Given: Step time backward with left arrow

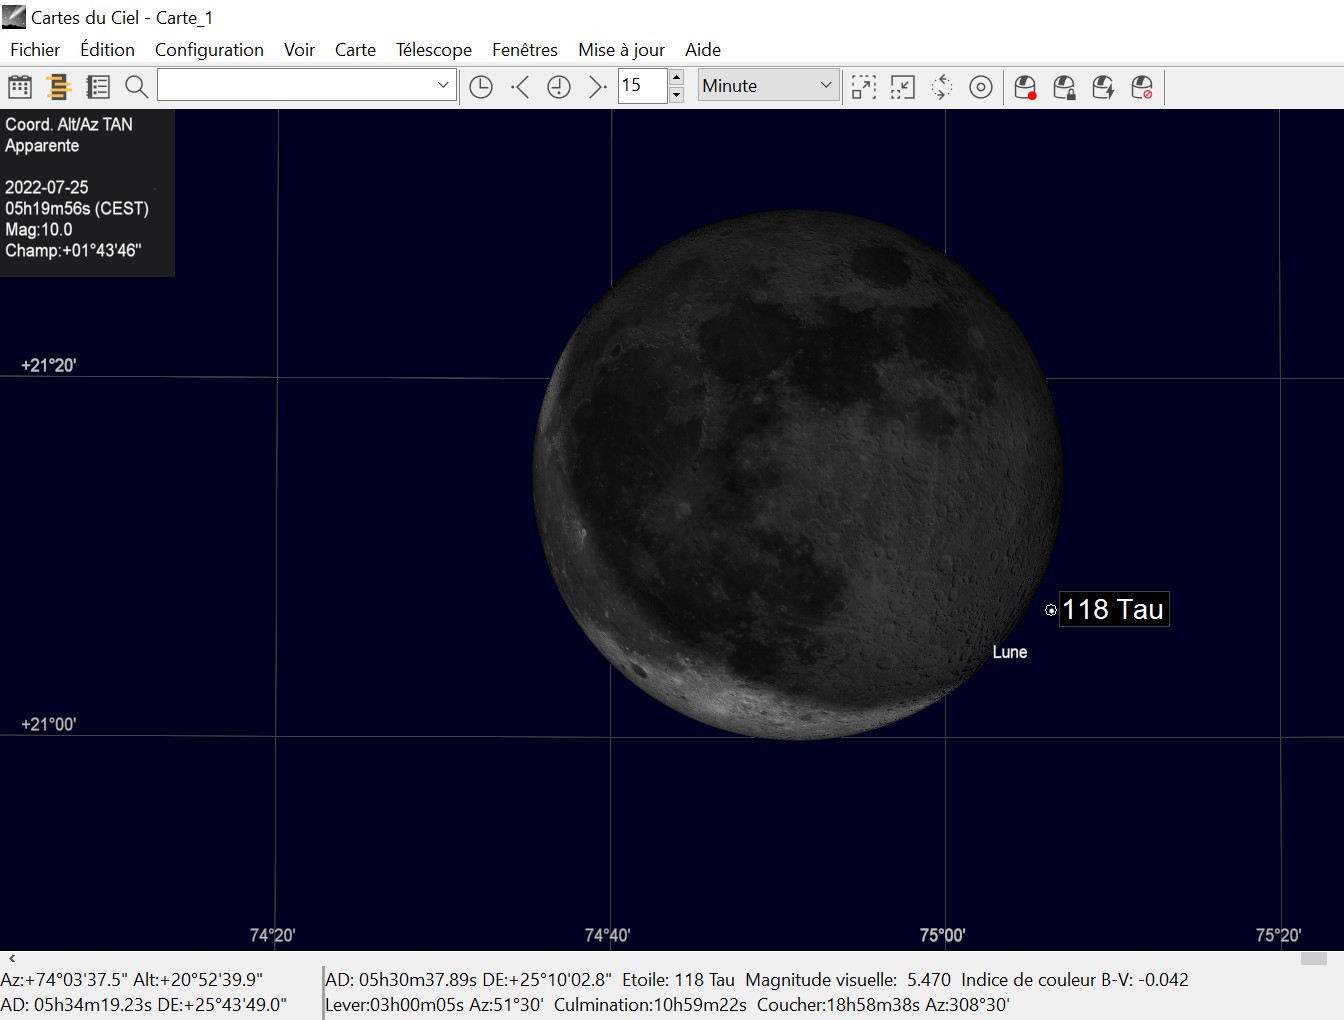Looking at the screenshot, I should pyautogui.click(x=520, y=87).
